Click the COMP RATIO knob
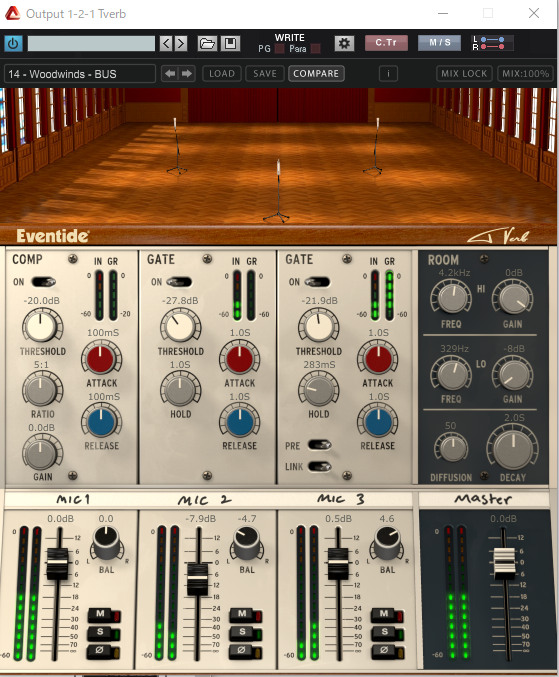 [x=41, y=389]
